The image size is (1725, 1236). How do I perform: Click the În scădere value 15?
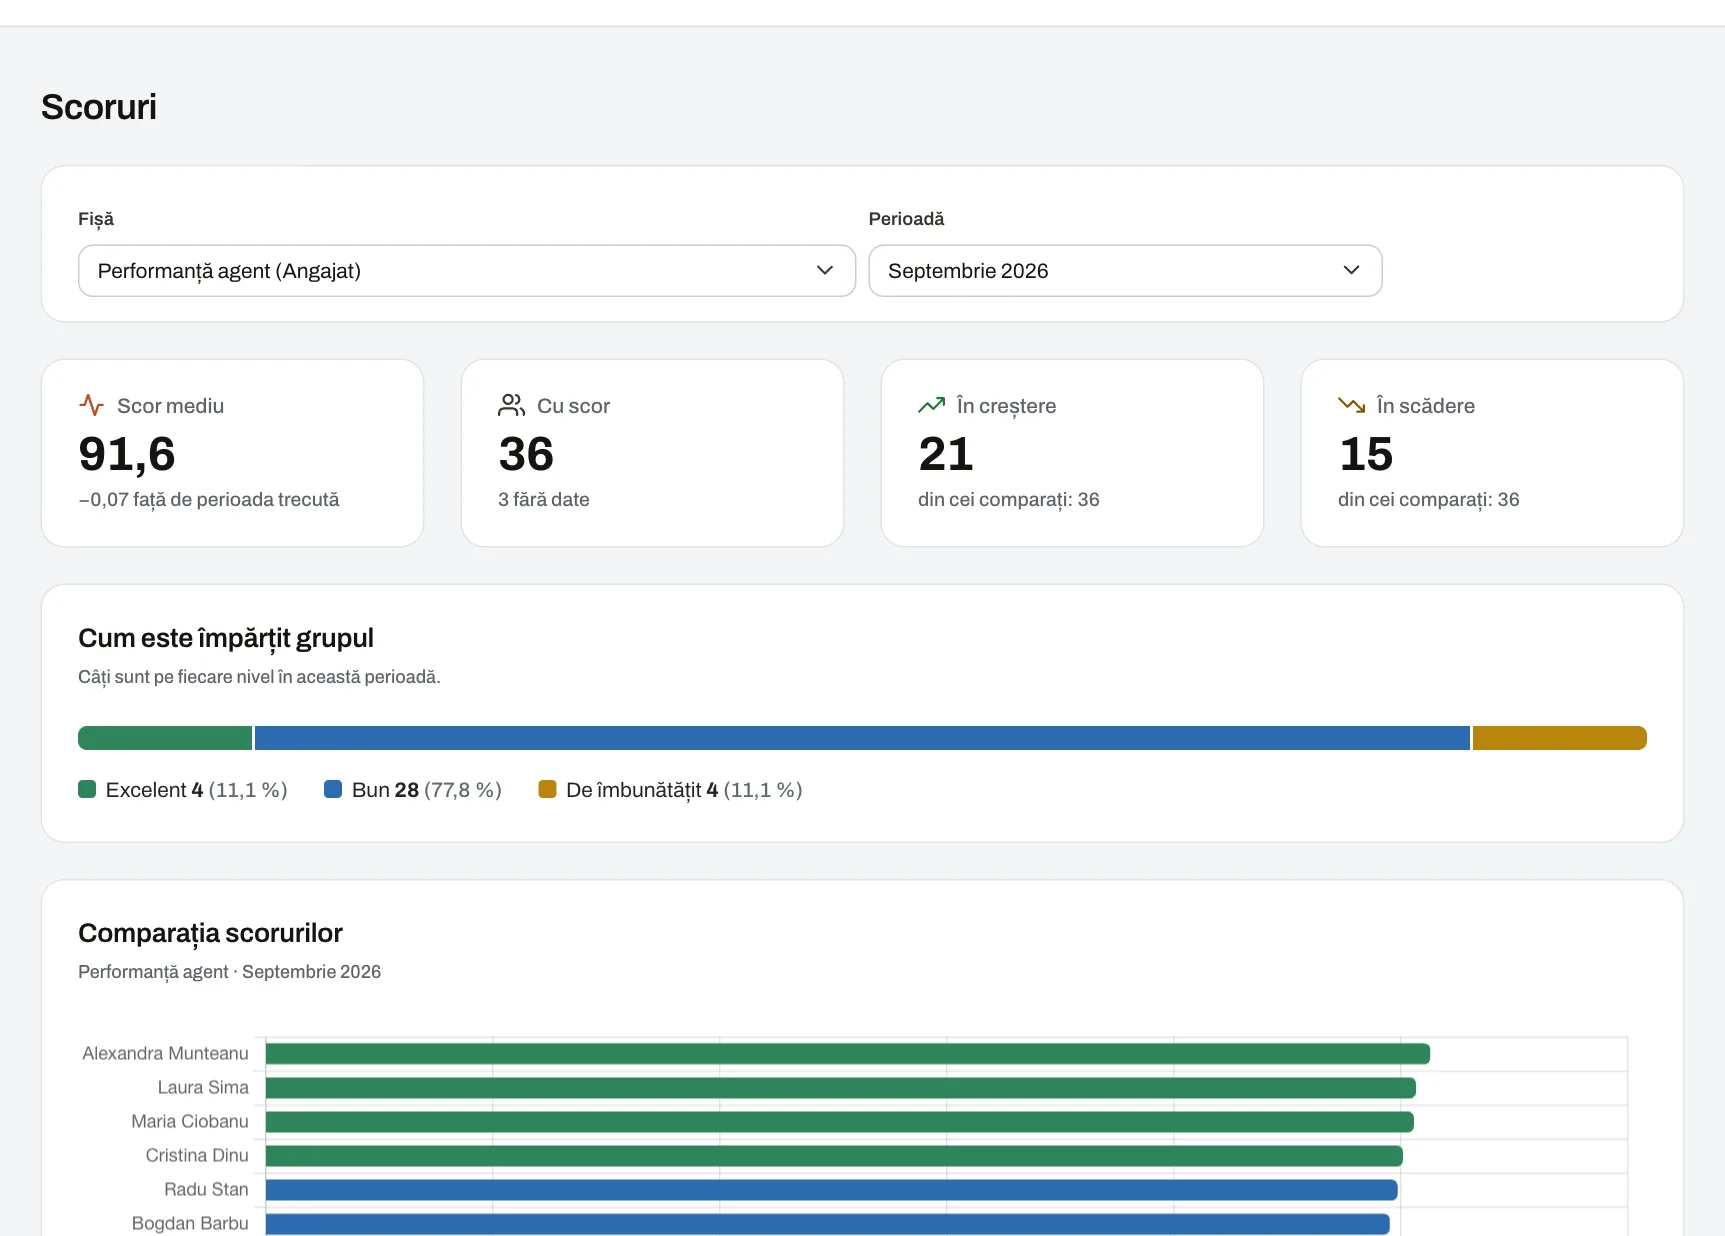click(x=1366, y=454)
